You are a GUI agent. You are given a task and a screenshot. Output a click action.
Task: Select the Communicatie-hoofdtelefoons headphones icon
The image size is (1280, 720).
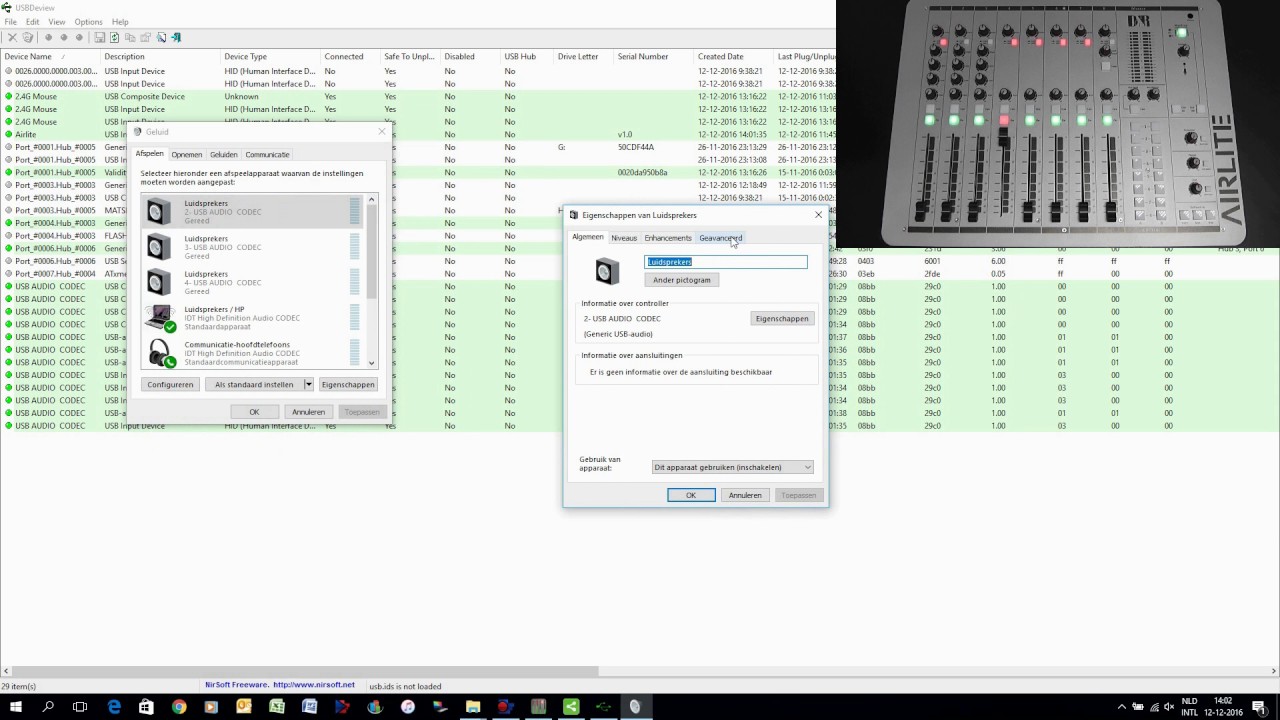160,353
